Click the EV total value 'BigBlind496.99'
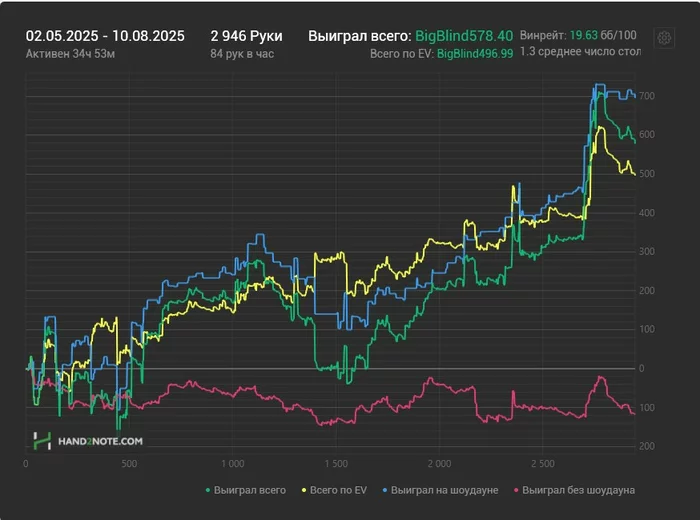Image resolution: width=700 pixels, height=520 pixels. pos(475,54)
